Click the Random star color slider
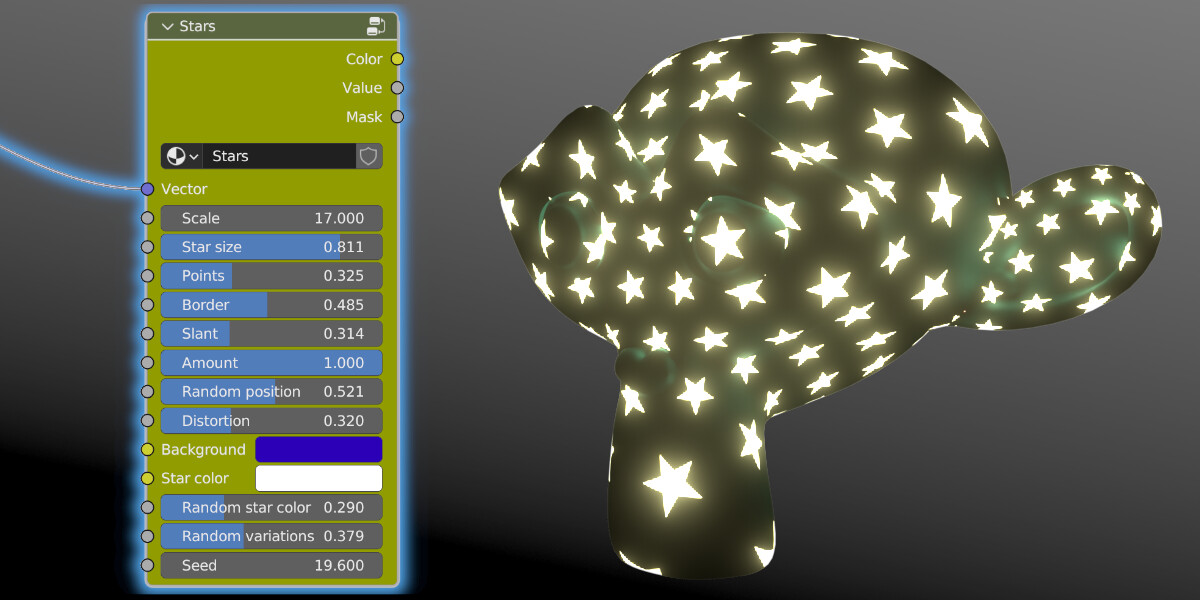The height and width of the screenshot is (600, 1200). point(272,508)
